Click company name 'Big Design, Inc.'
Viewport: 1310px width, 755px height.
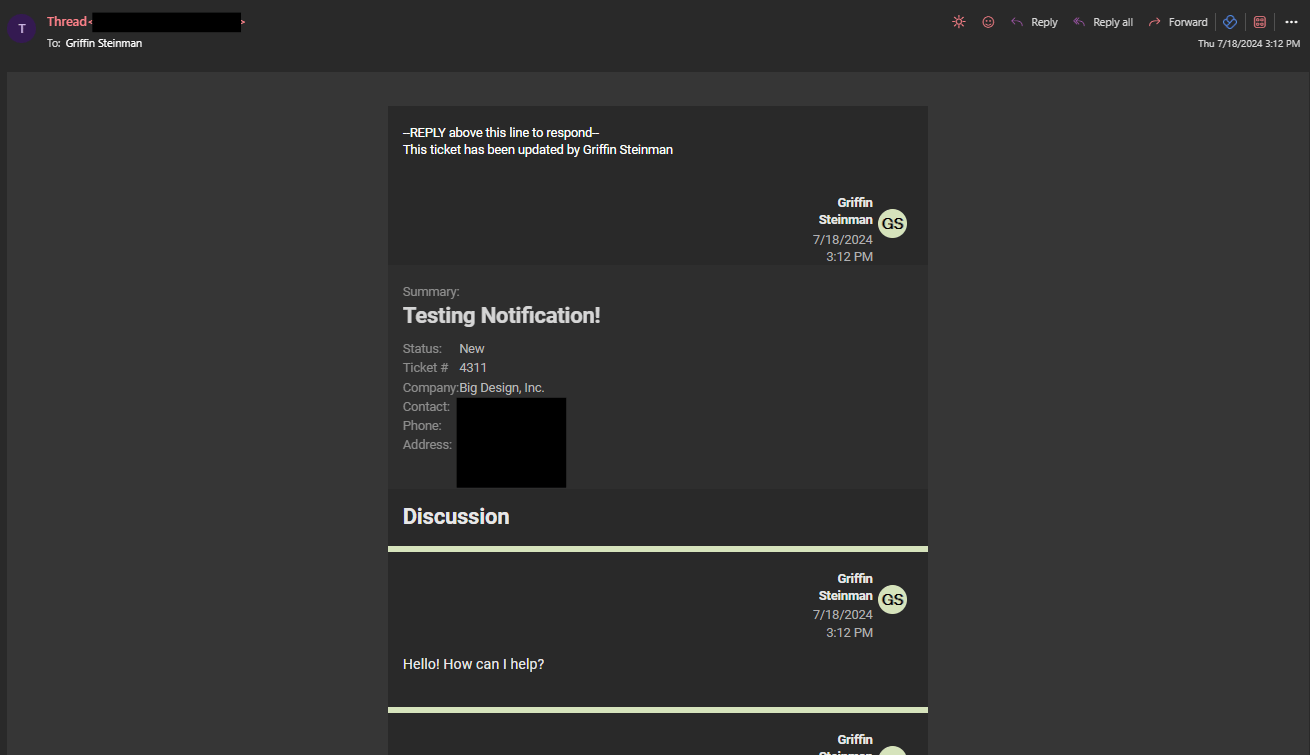502,388
